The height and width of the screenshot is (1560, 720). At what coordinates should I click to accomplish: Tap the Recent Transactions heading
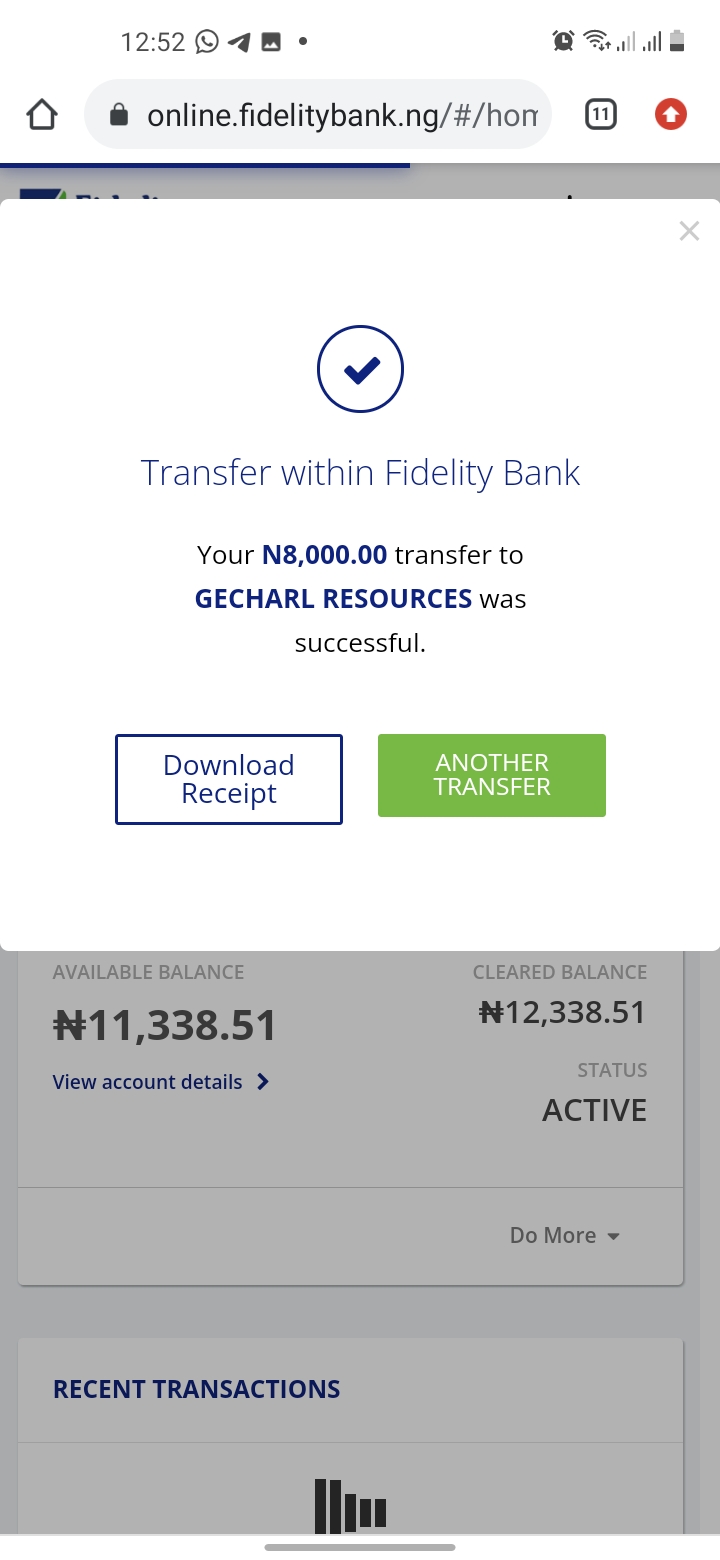click(x=197, y=1389)
